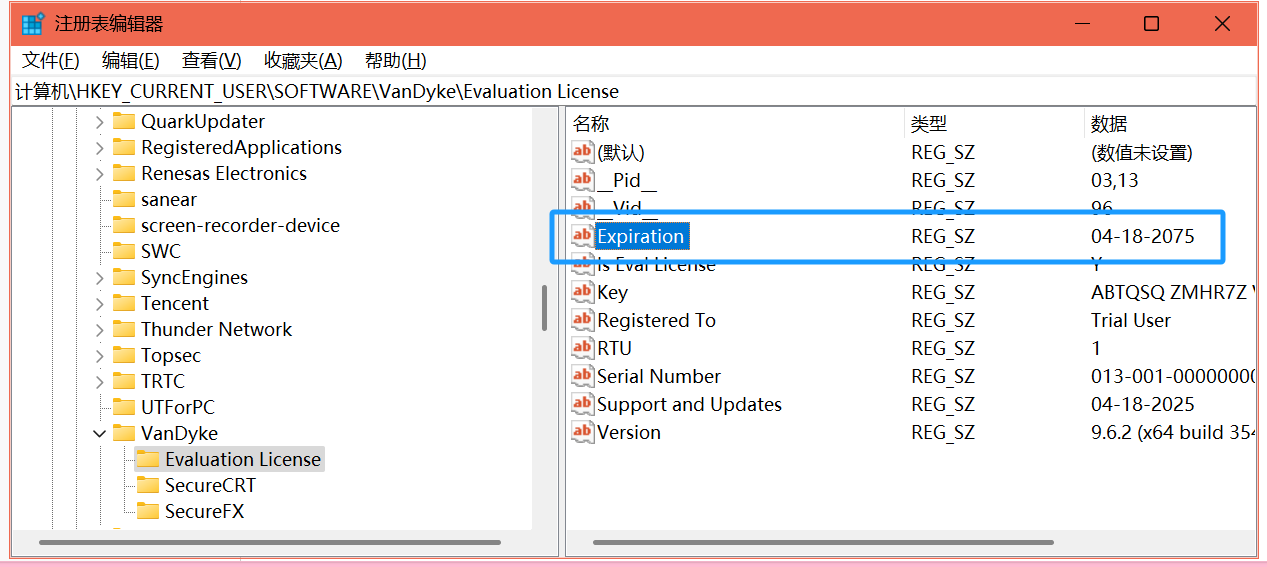Screen dimensions: 1267x567
Task: Click the ABTQSQ ZMHR7Z key data cell
Action: coord(1173,293)
